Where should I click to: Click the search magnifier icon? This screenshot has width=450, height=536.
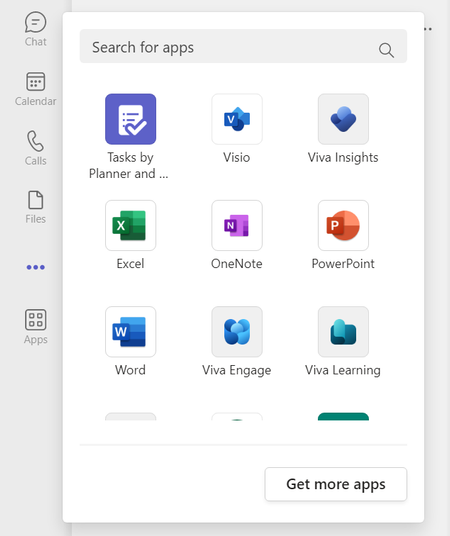pyautogui.click(x=386, y=50)
